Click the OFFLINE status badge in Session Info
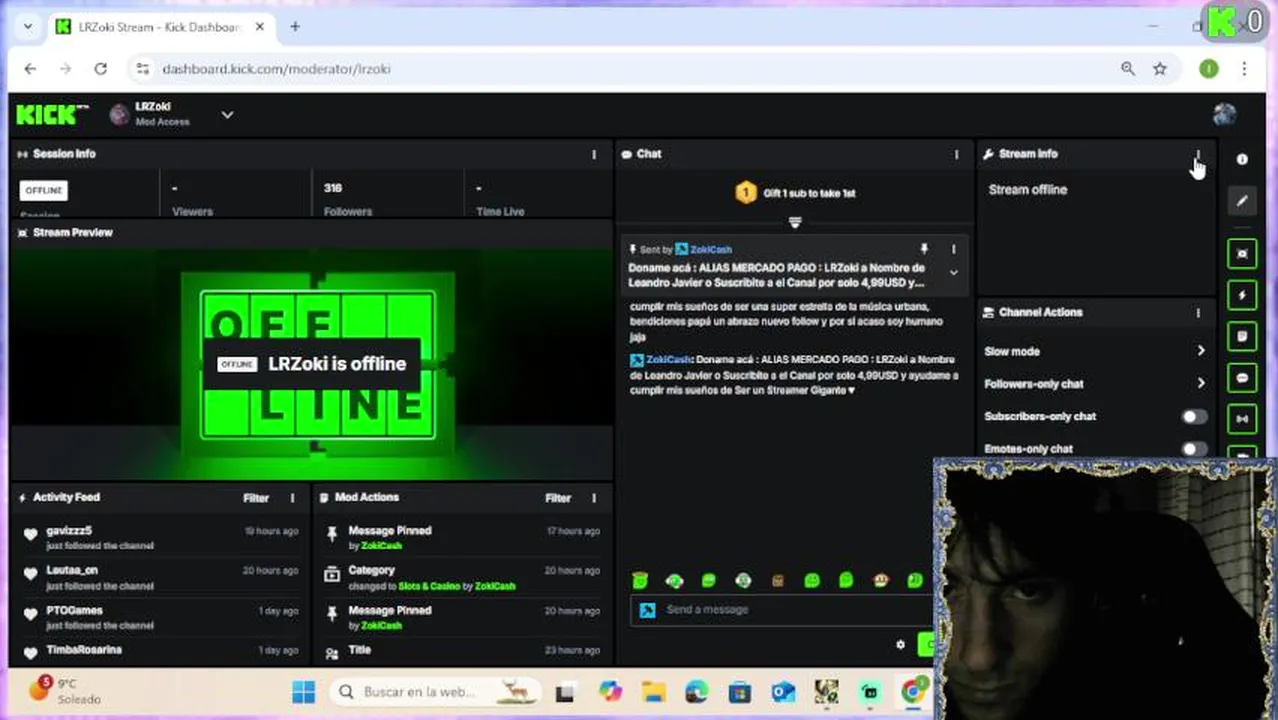The width and height of the screenshot is (1278, 720). tap(43, 190)
